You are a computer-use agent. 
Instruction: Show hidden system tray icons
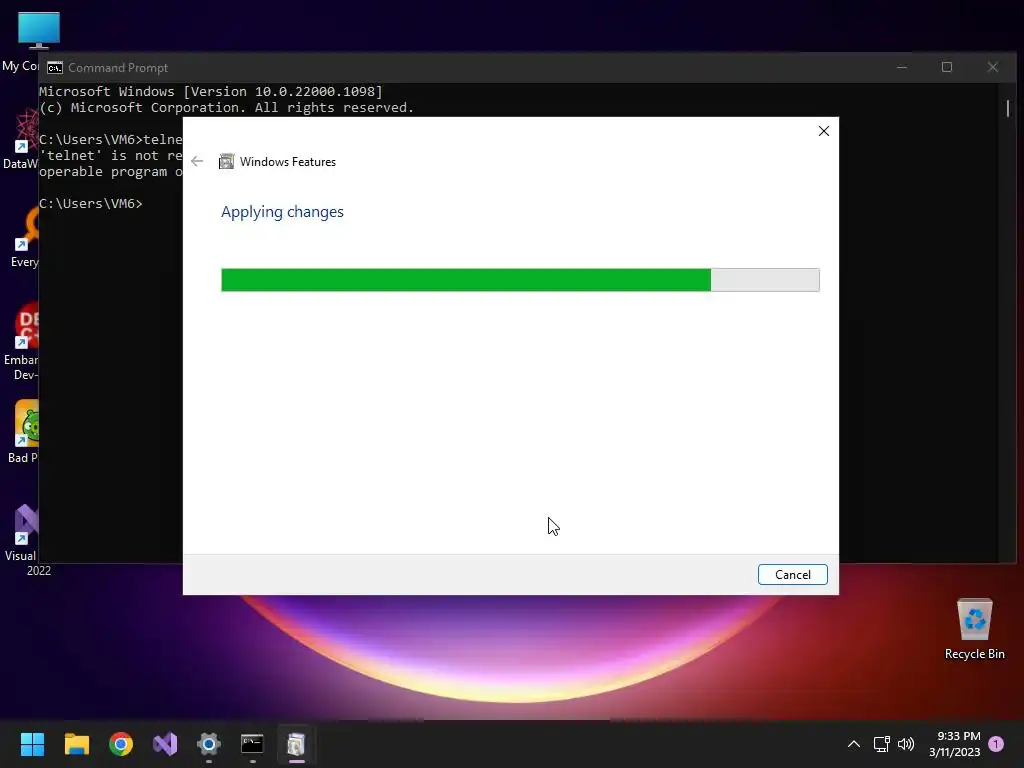[x=854, y=744]
